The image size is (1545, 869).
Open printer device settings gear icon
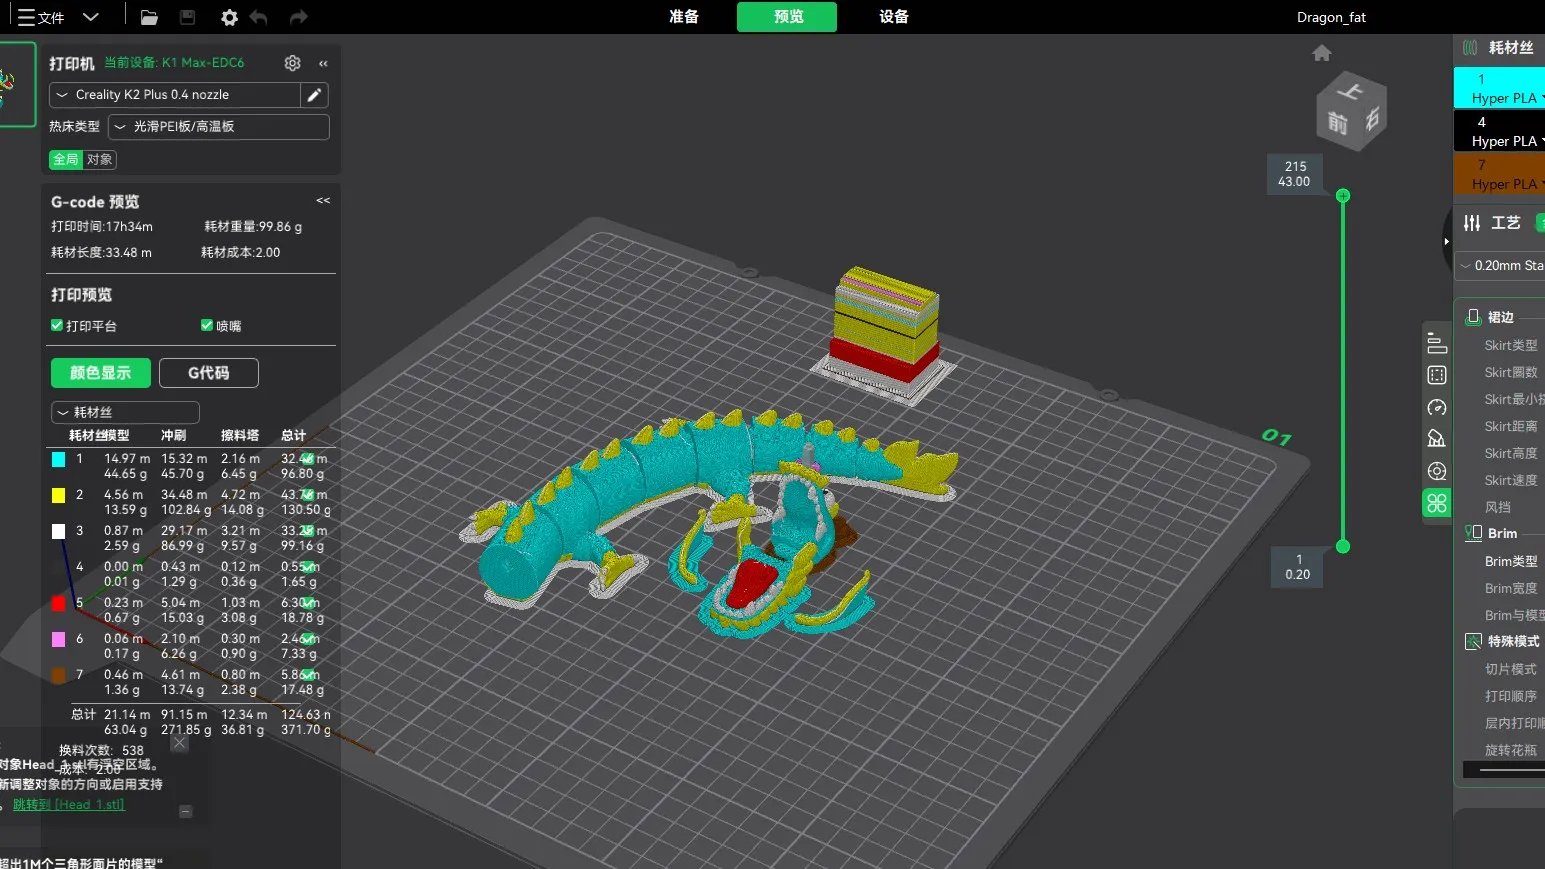click(x=292, y=63)
